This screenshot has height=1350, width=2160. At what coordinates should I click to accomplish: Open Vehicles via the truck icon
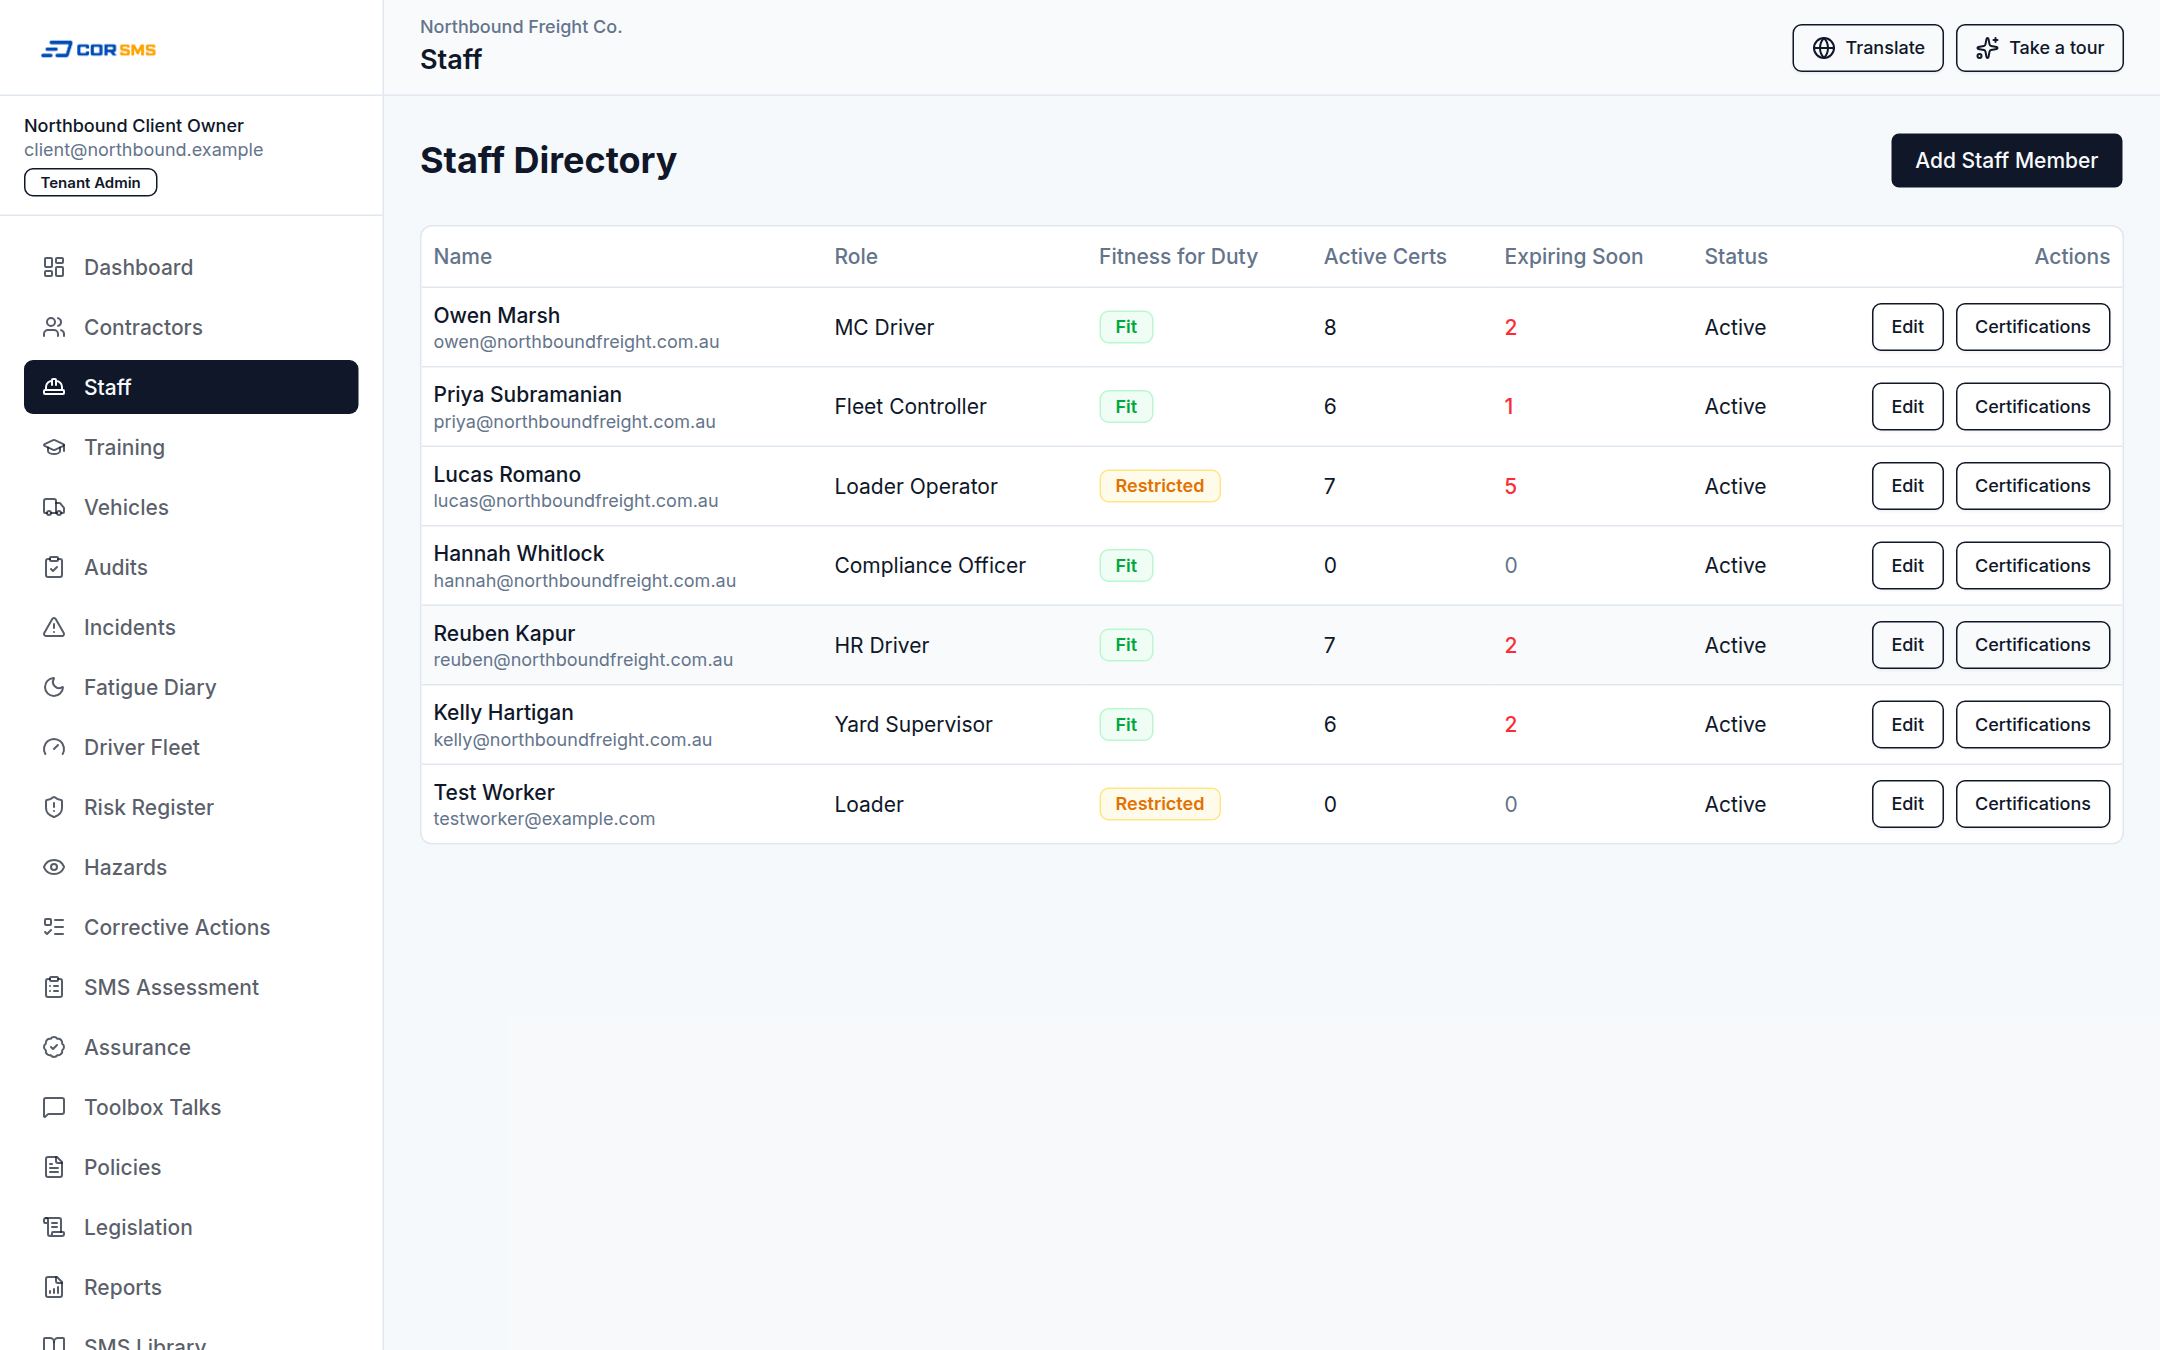click(54, 507)
